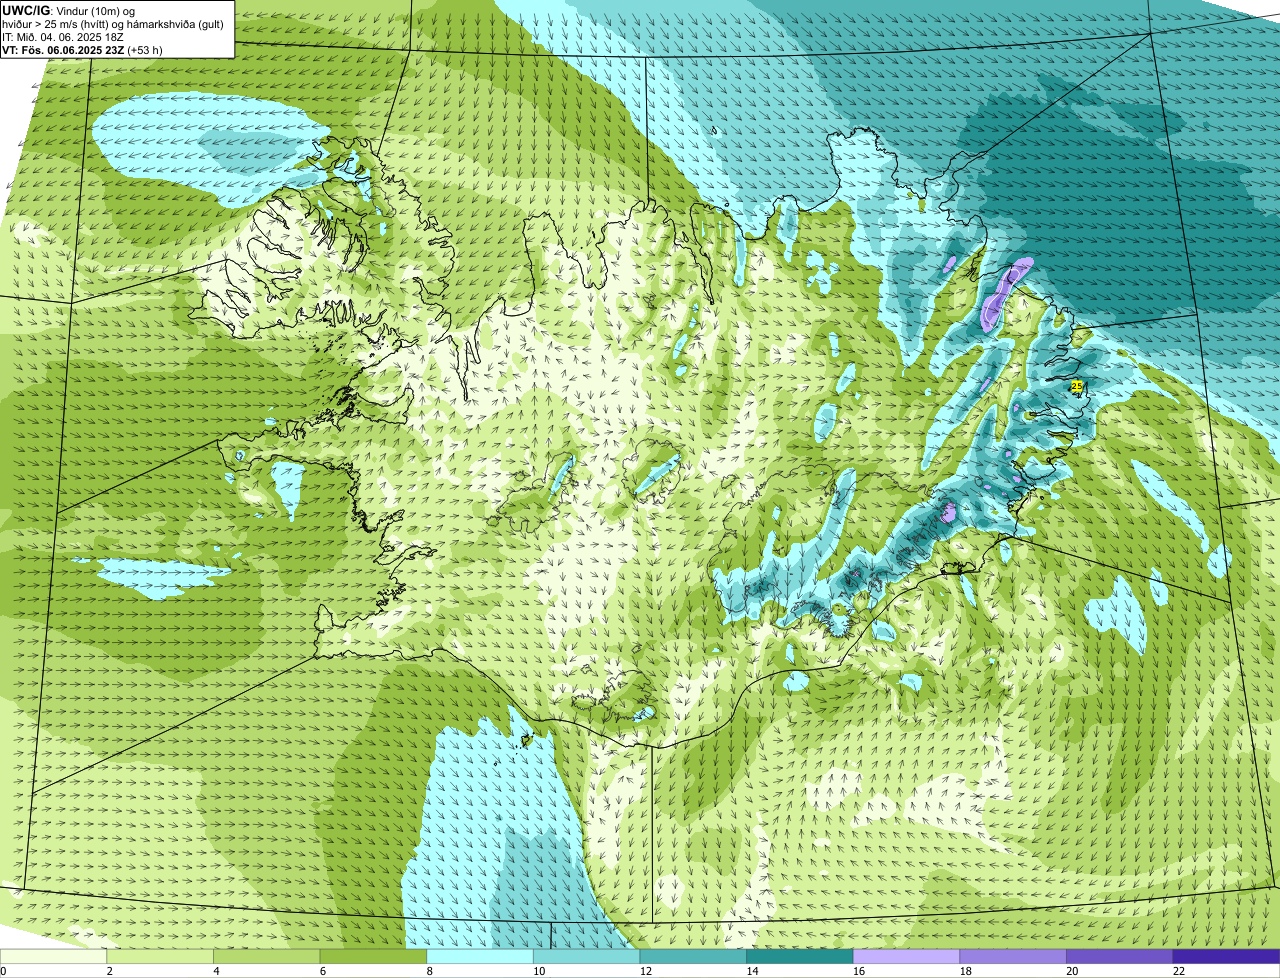Select the 4–6 m/s green legend swatch
This screenshot has width=1280, height=978.
pos(266,956)
